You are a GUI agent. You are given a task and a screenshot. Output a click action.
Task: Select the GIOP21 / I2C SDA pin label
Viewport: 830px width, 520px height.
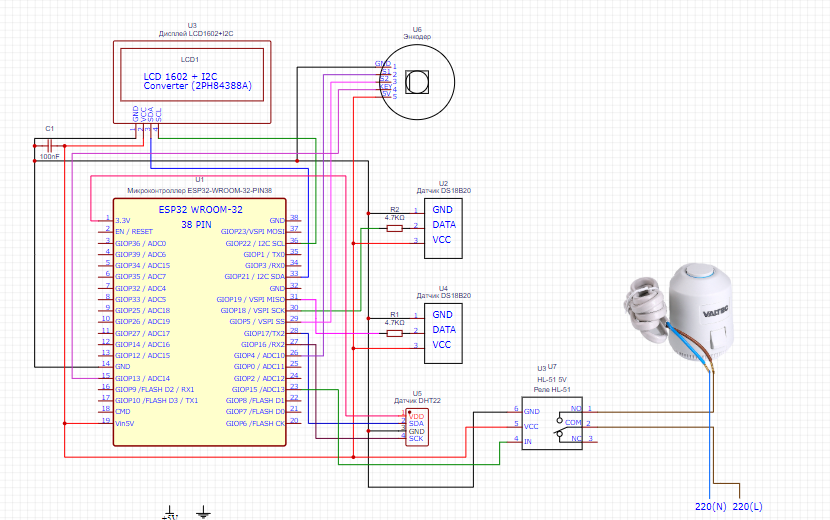[255, 276]
